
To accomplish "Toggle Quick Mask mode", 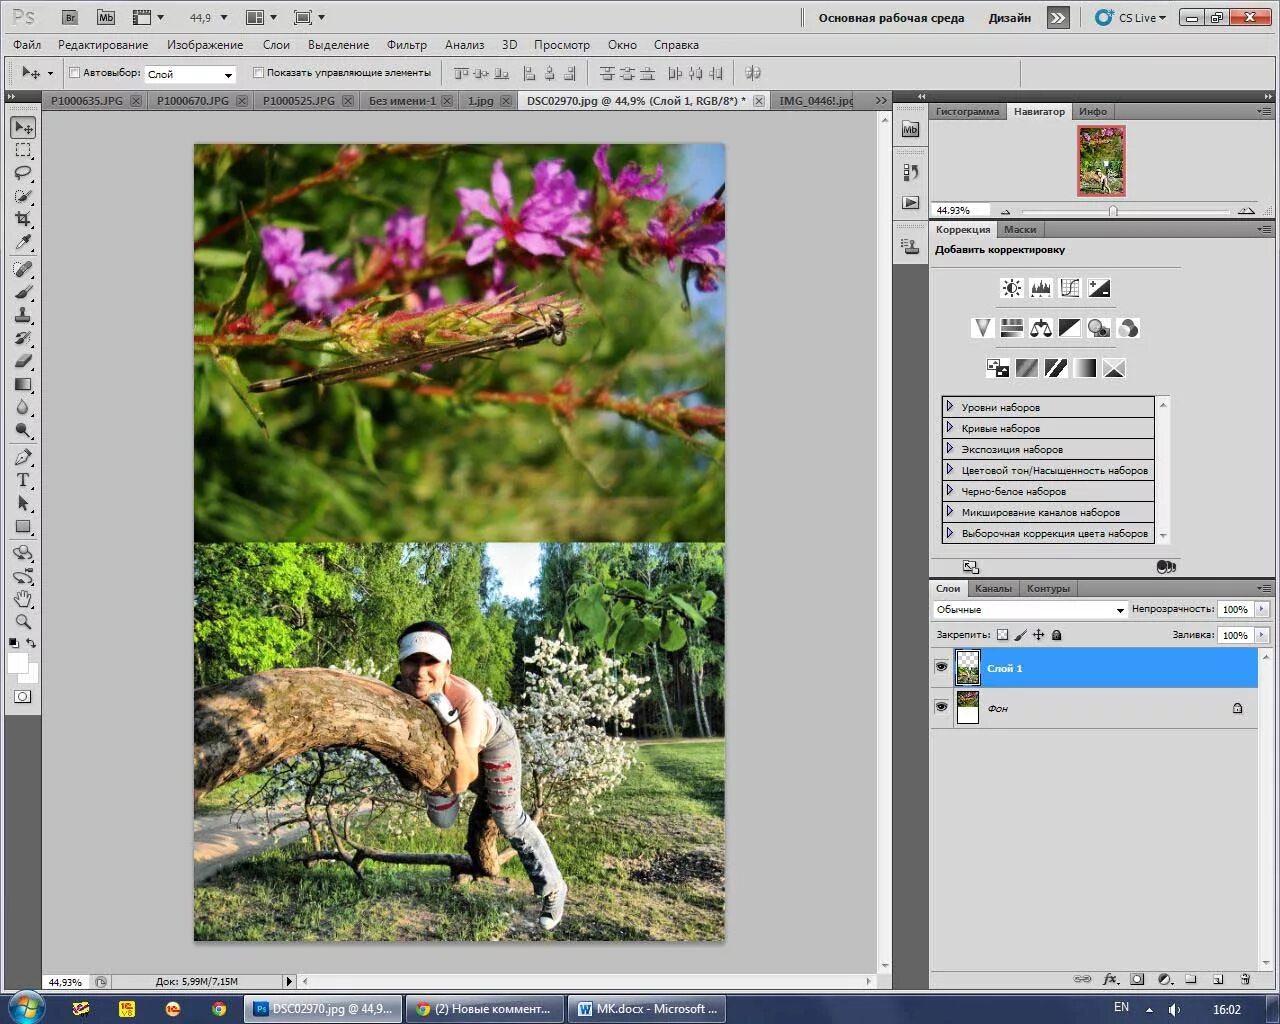I will click(23, 697).
